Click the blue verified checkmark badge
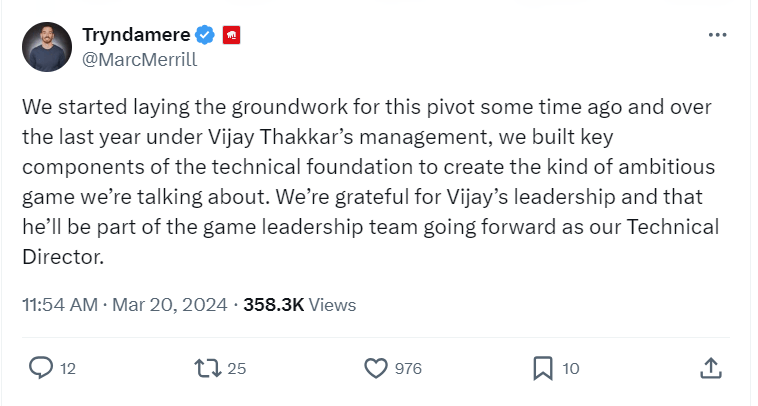 [x=205, y=36]
